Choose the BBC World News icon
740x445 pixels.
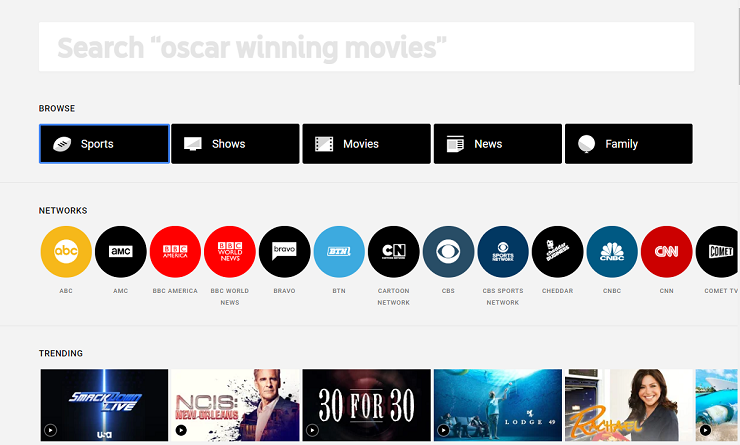click(230, 252)
